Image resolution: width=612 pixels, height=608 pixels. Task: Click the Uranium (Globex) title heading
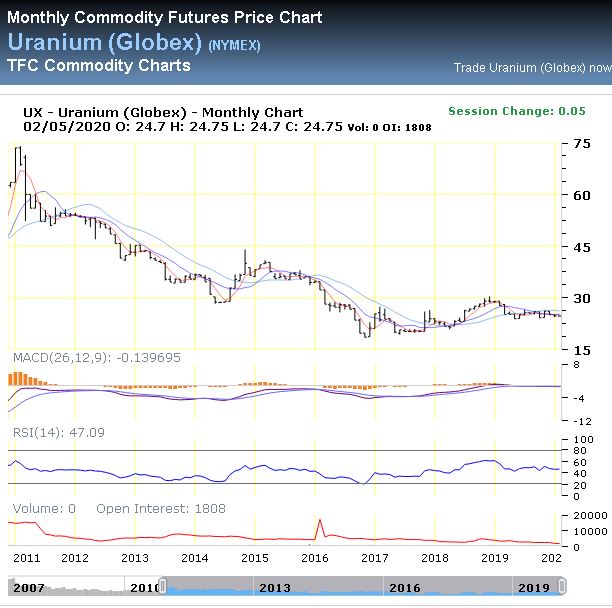104,42
